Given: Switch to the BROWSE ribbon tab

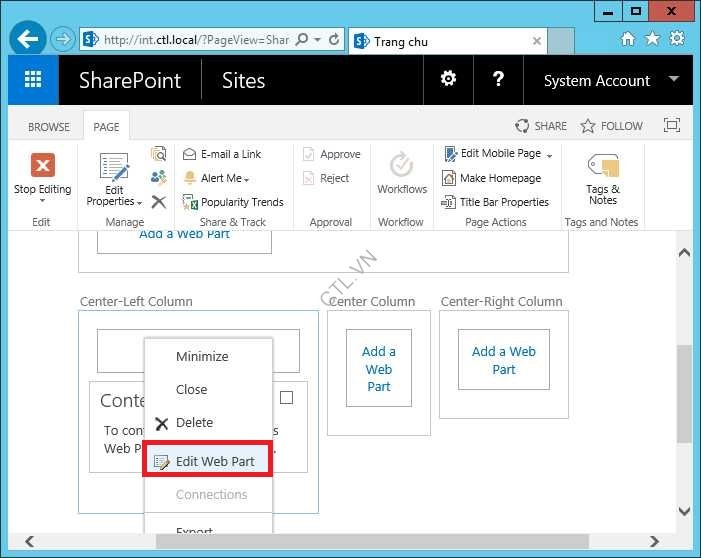Looking at the screenshot, I should [49, 127].
